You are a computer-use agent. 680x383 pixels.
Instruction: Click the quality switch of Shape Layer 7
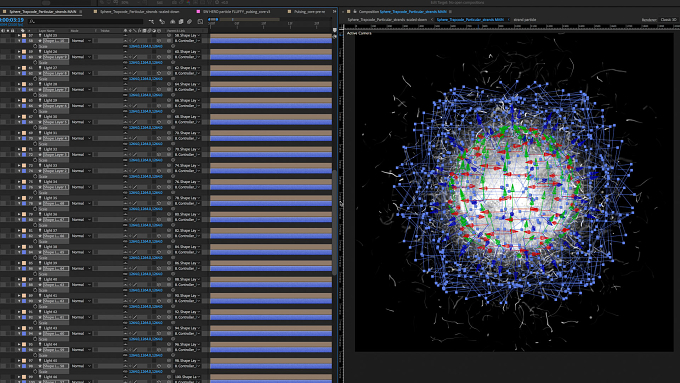pos(134,89)
